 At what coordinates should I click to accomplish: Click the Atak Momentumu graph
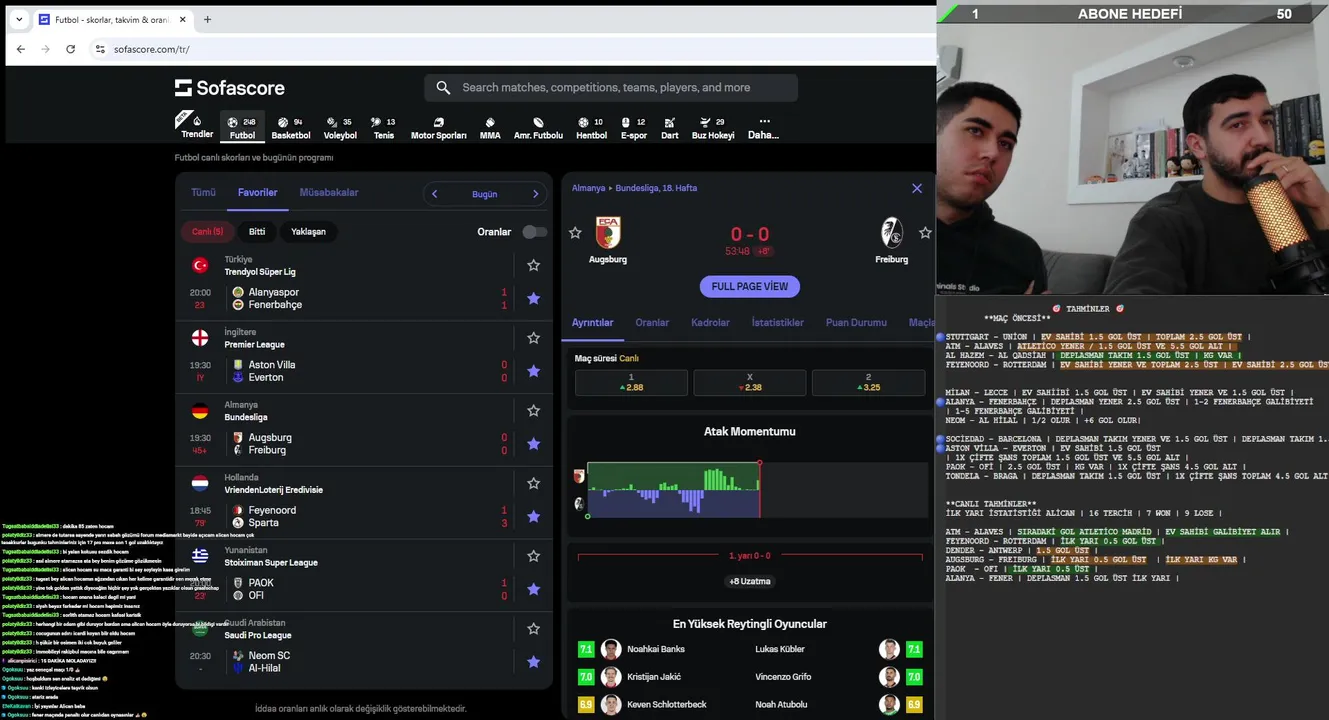pyautogui.click(x=750, y=489)
